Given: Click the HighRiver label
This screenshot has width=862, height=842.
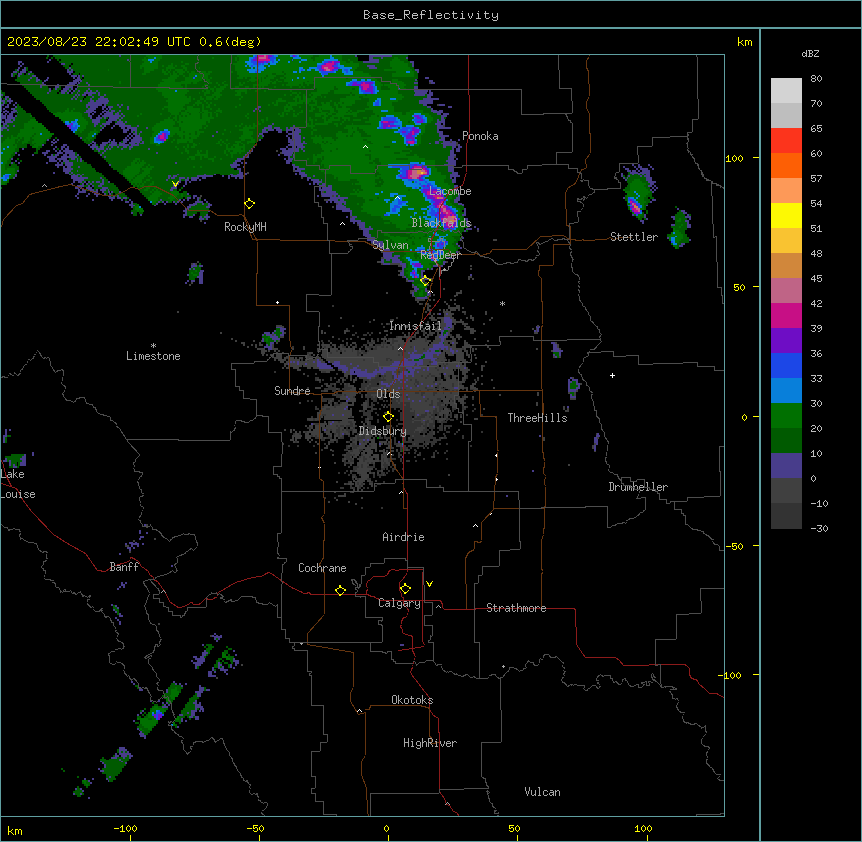Looking at the screenshot, I should pos(430,743).
